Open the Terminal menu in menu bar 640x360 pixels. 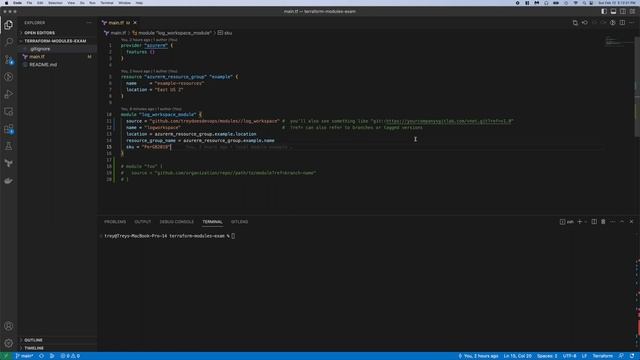107,3
